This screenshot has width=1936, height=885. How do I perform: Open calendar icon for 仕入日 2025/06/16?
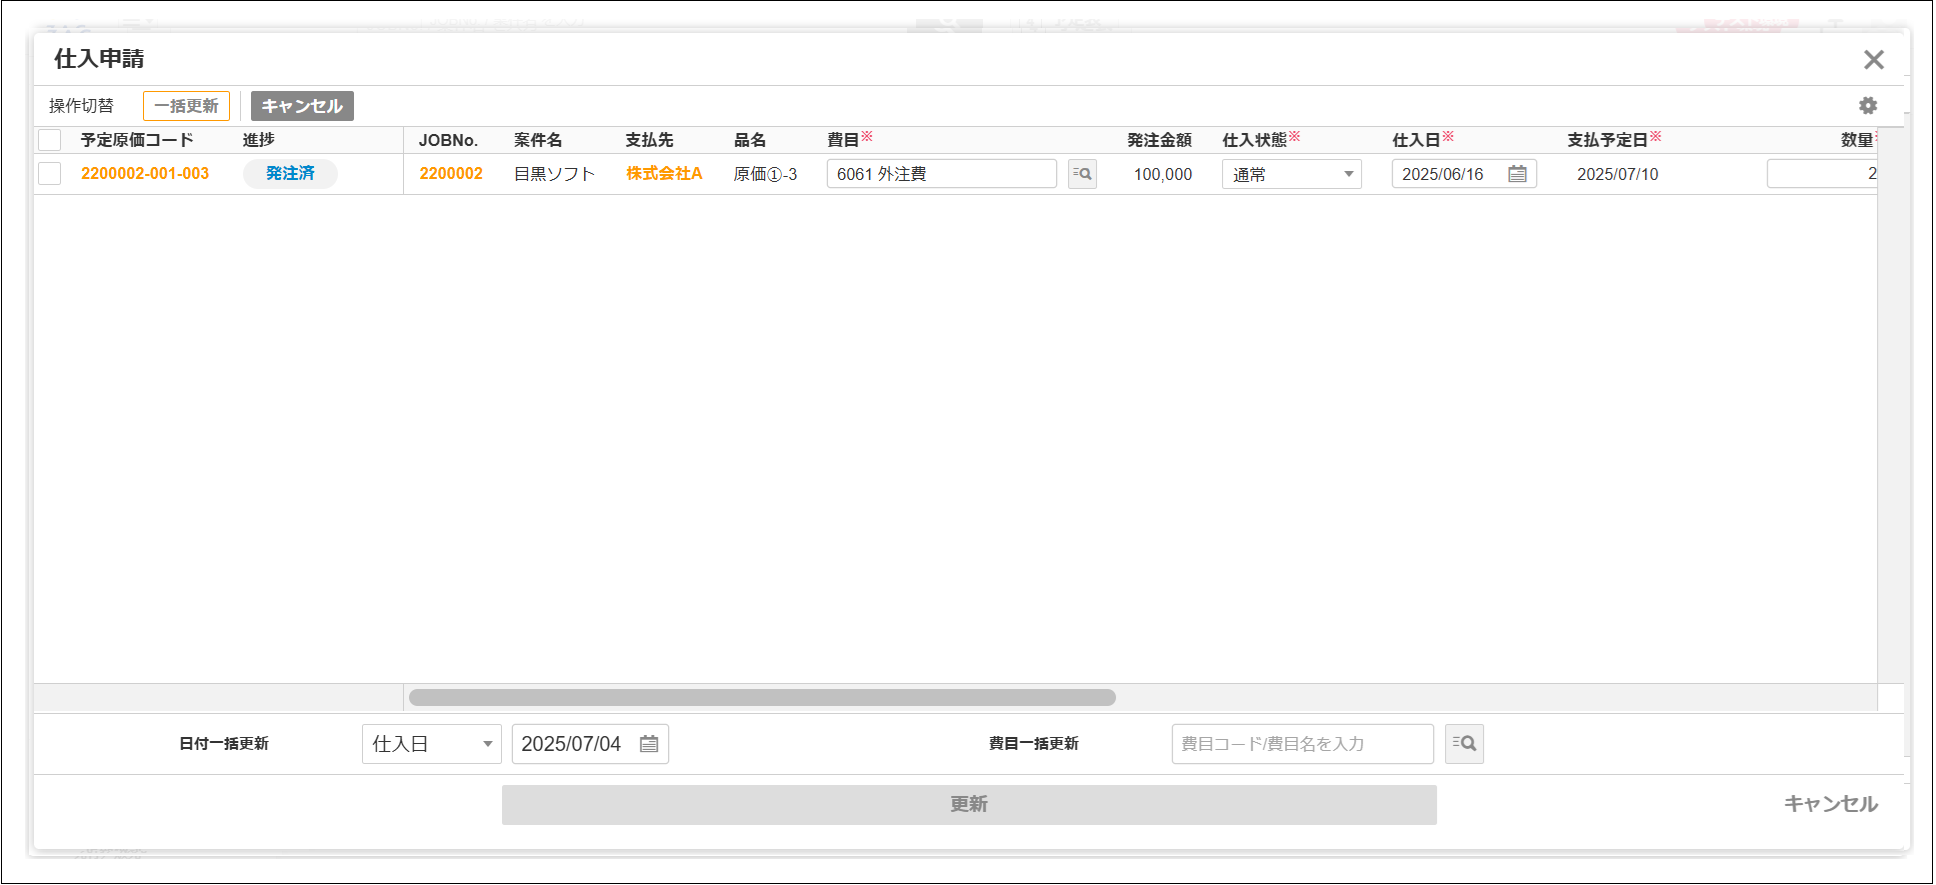(1517, 174)
